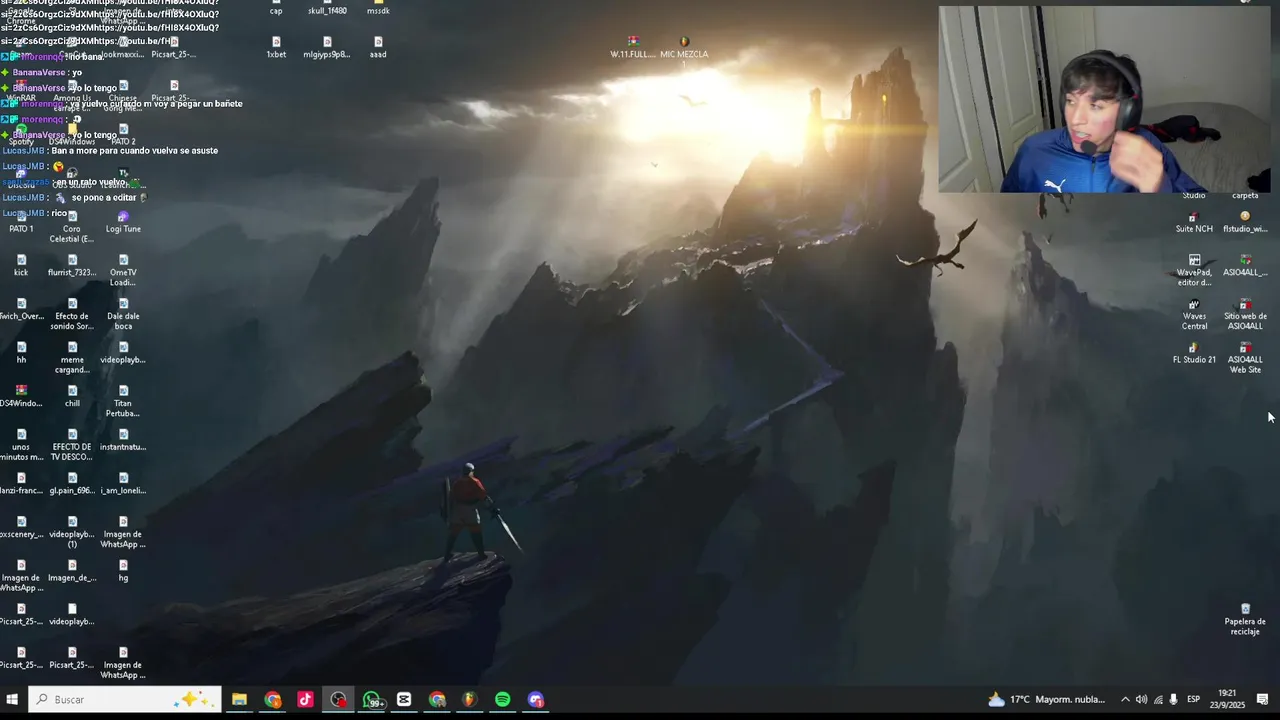Image resolution: width=1280 pixels, height=720 pixels.
Task: Select the WavePad editor desktop icon
Action: click(1194, 270)
